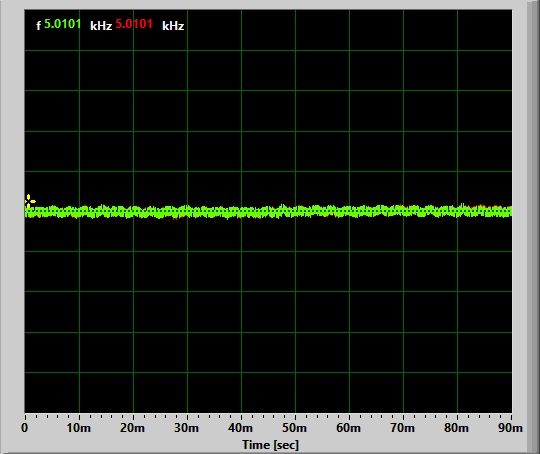Click the 80m time axis label

click(456, 428)
